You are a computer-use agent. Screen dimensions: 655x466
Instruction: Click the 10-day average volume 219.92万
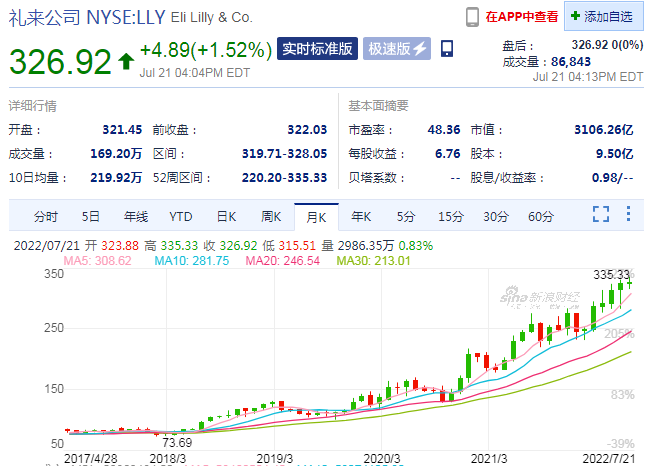pos(116,178)
